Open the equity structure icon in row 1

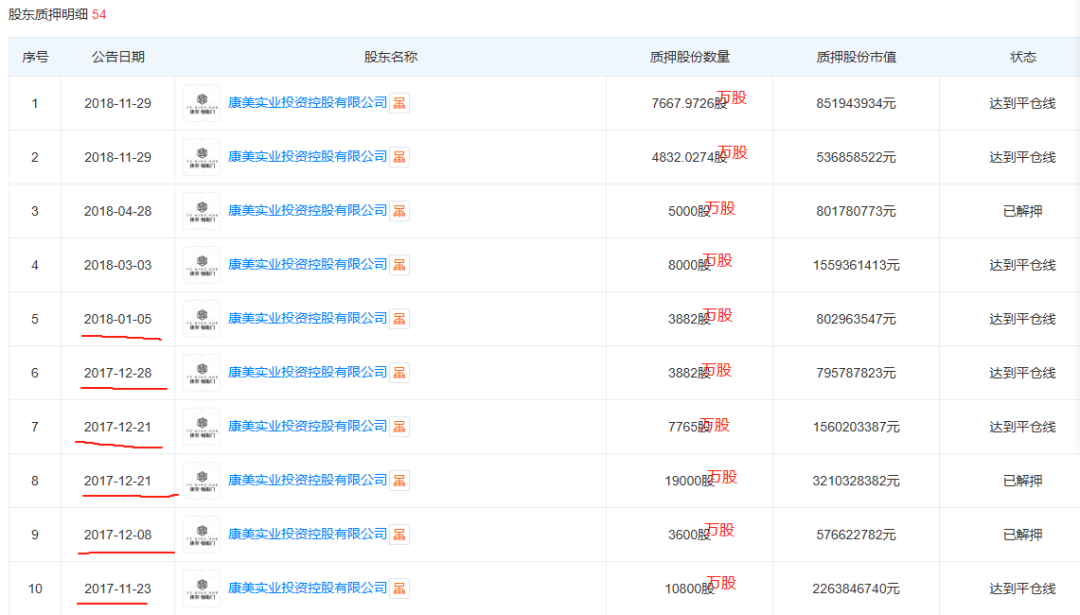point(399,103)
